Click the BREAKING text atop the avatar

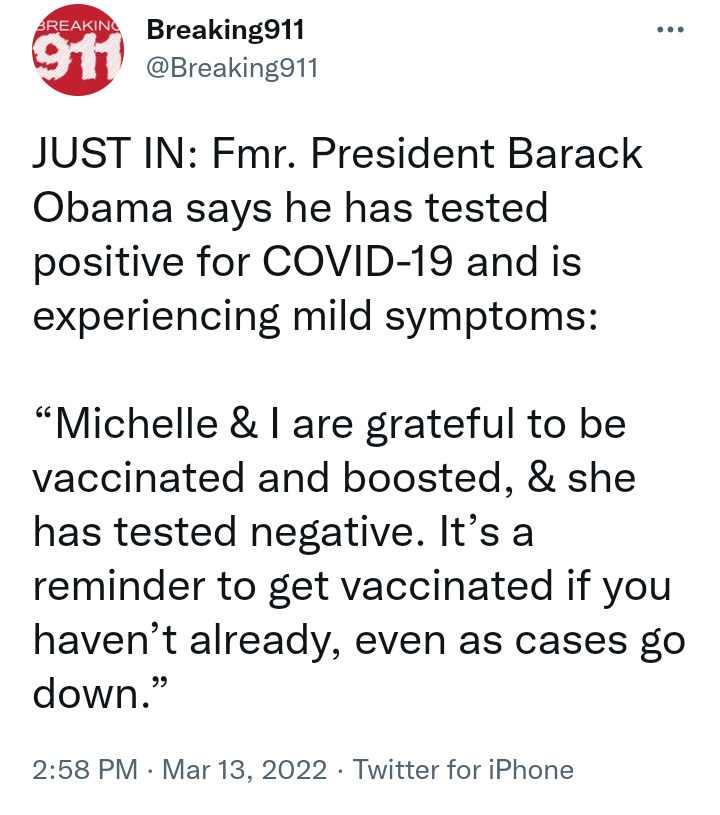pyautogui.click(x=79, y=25)
